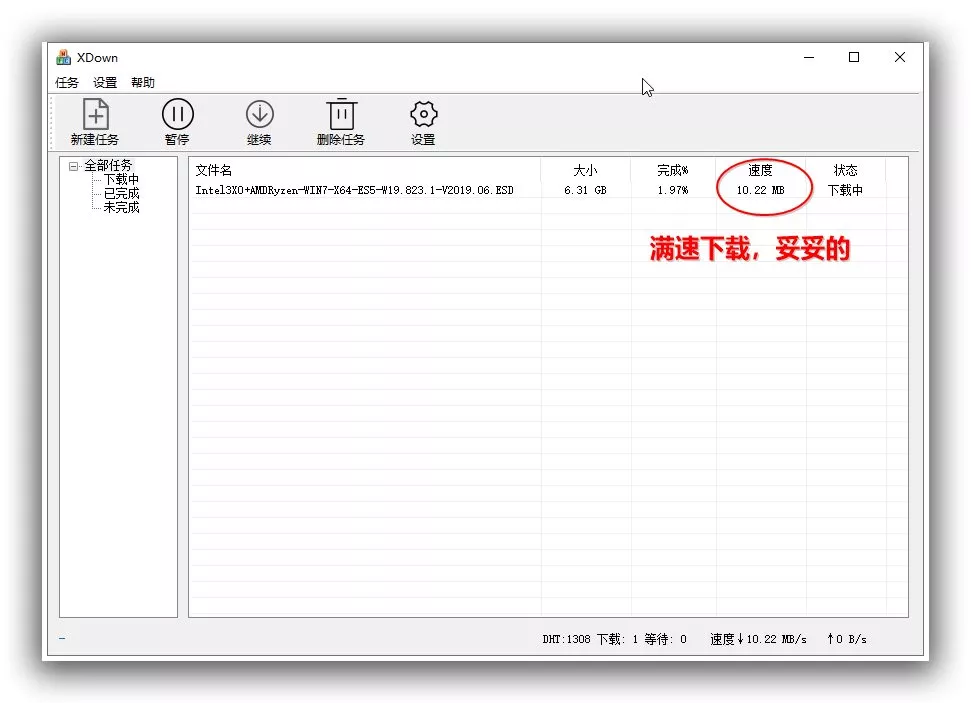Screen dimensions: 971x703
Task: Open the 任务 menu
Action: (x=66, y=82)
